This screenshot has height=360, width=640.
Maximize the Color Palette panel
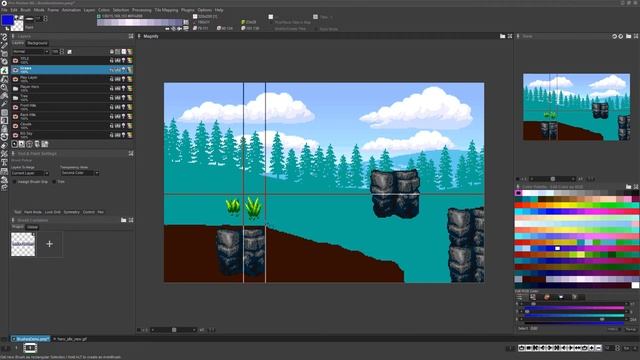(x=636, y=187)
